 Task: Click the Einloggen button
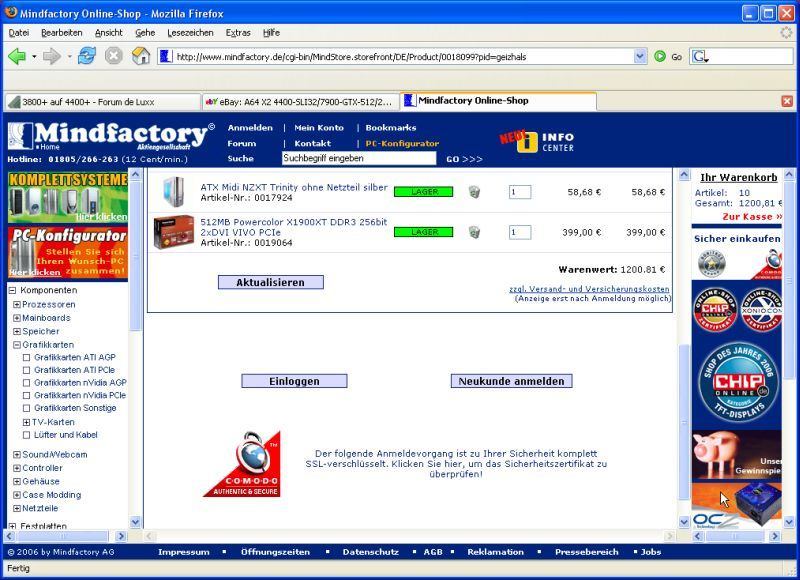[x=294, y=381]
